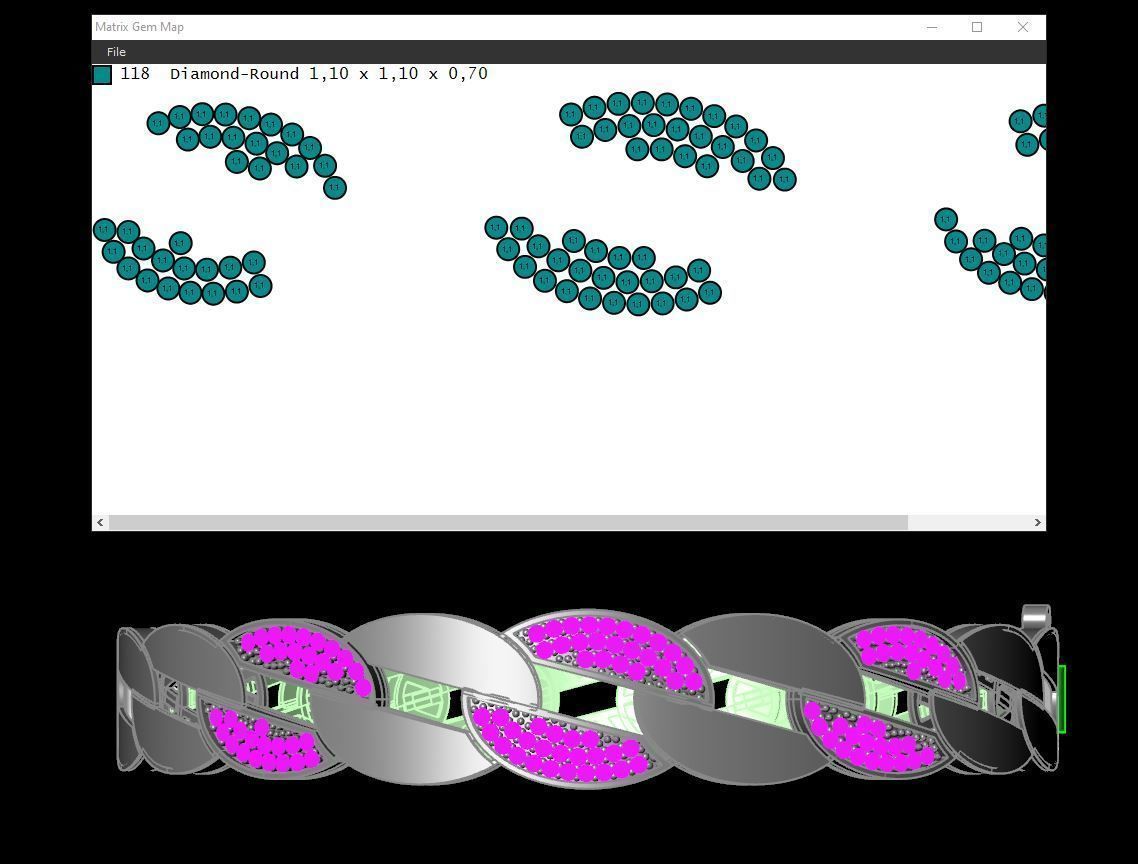Click the teal diamond color swatch in legend
The height and width of the screenshot is (864, 1138).
pos(102,75)
